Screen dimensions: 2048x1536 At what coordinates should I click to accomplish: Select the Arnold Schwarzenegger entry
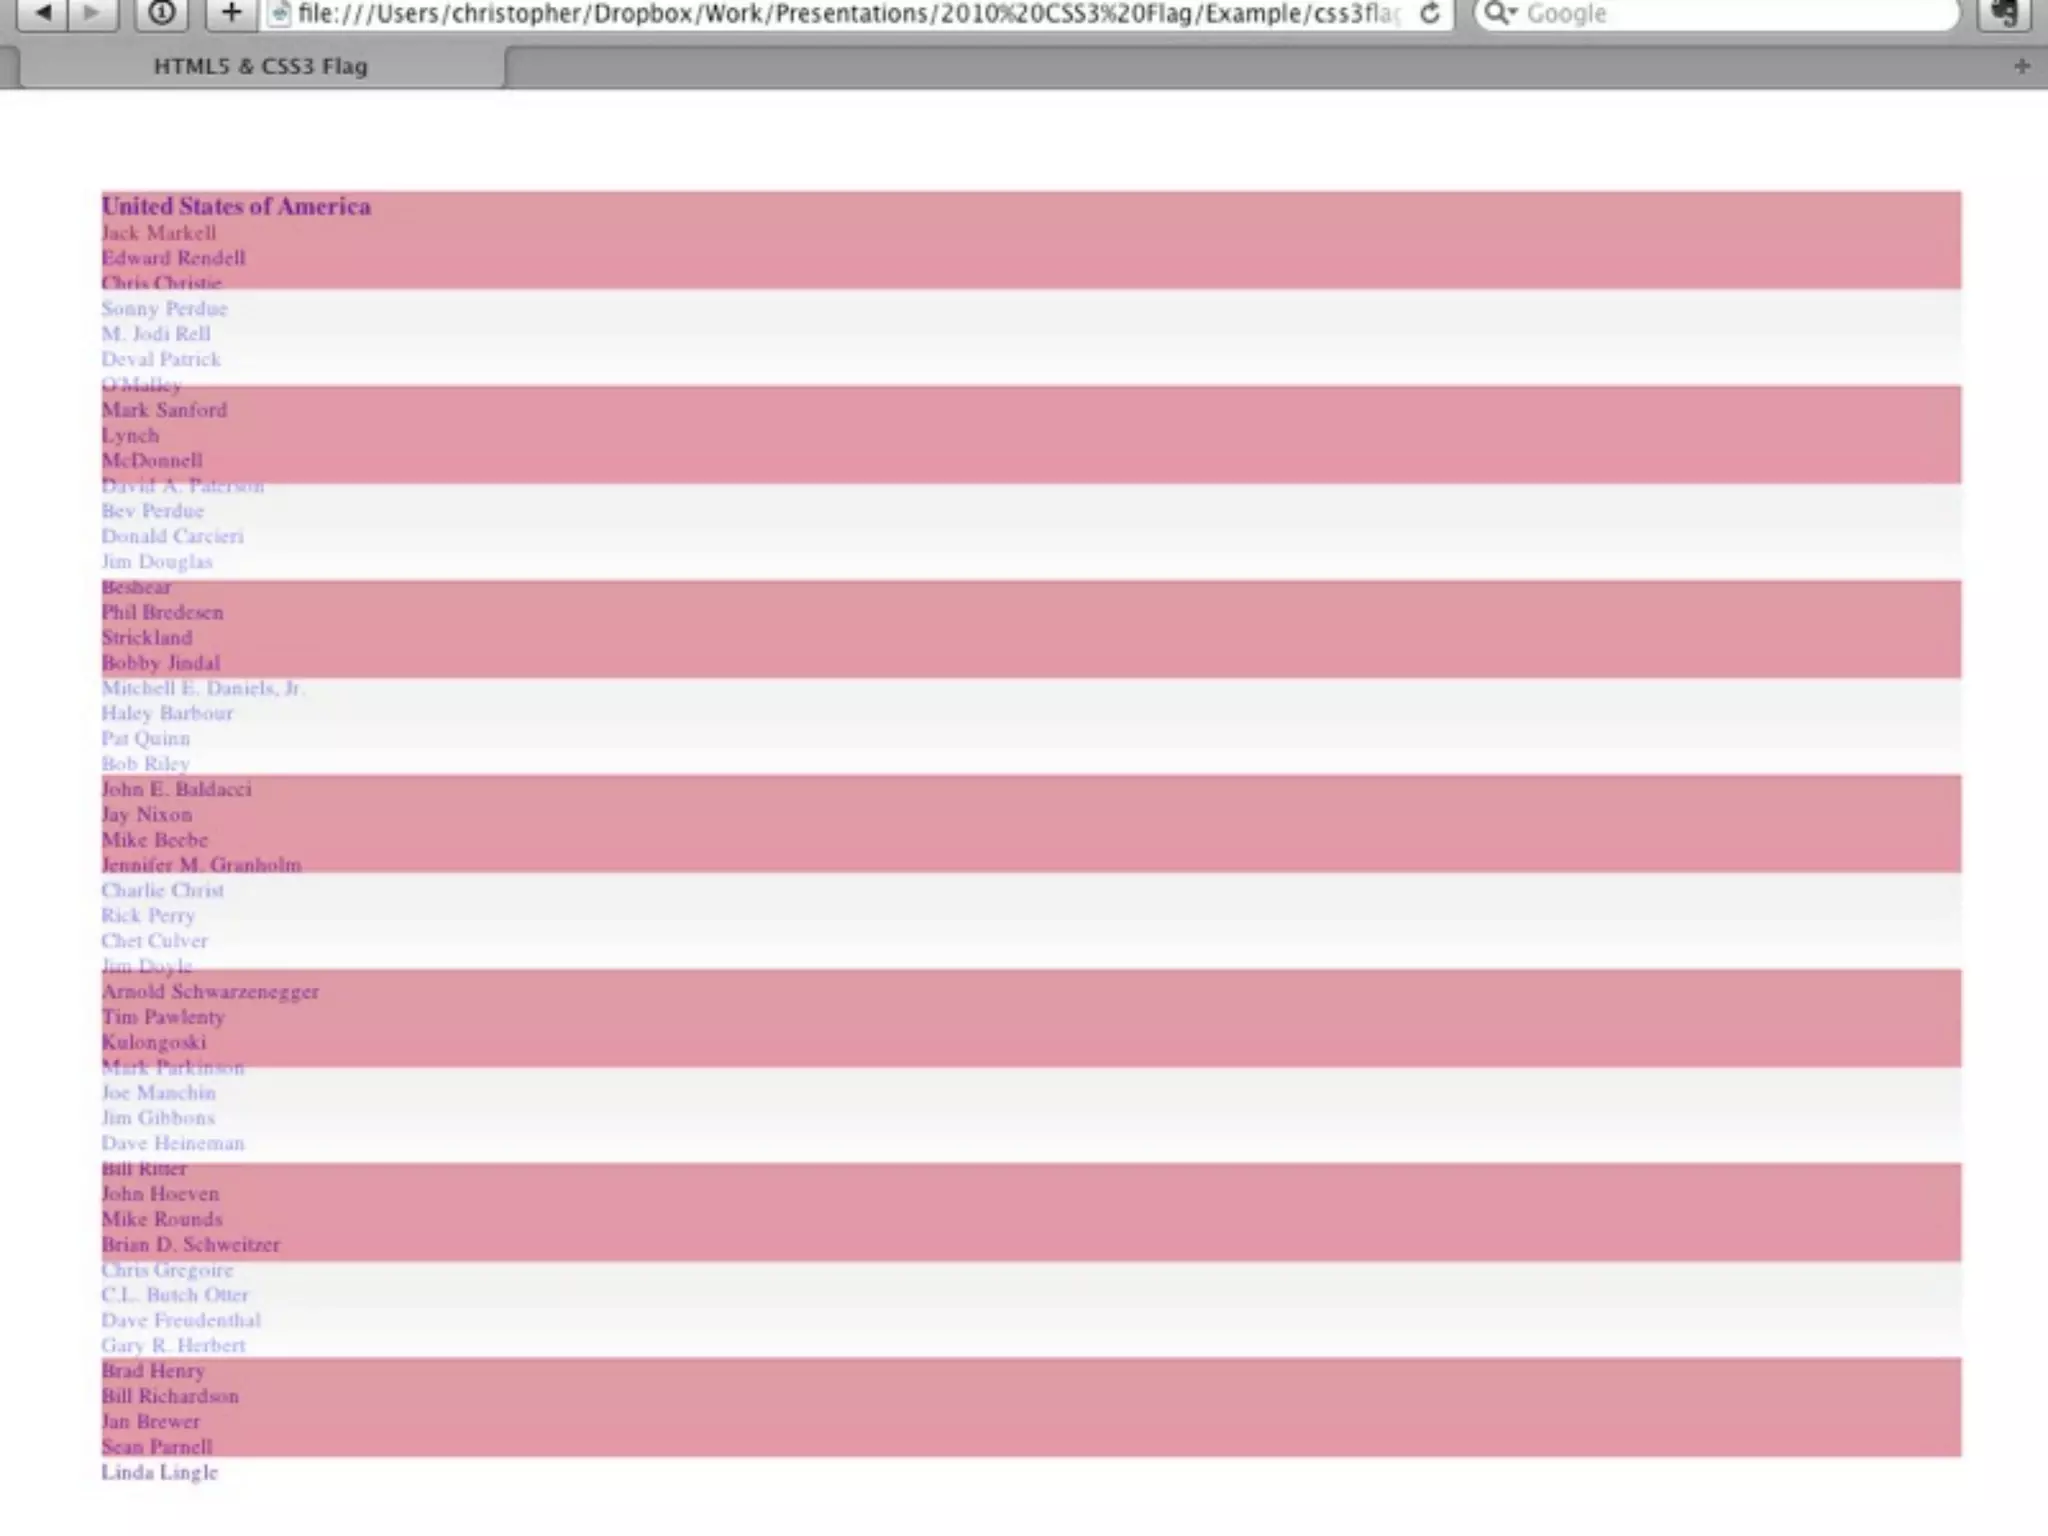(210, 991)
